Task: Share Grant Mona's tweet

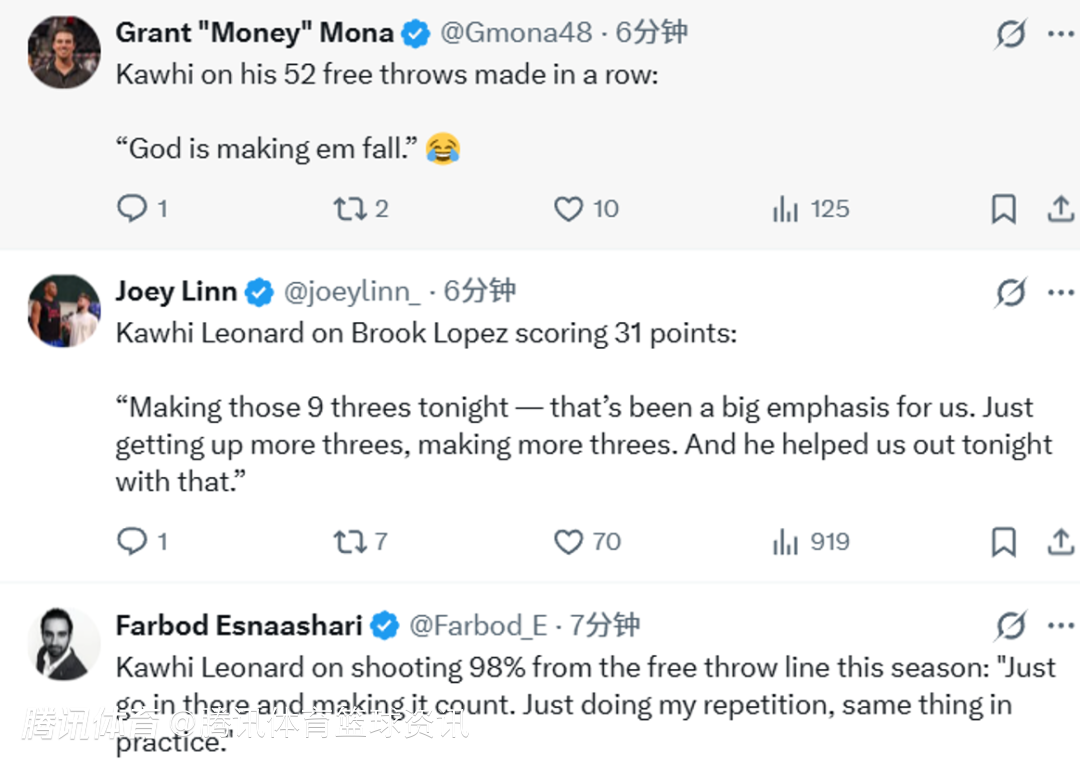Action: (1060, 208)
